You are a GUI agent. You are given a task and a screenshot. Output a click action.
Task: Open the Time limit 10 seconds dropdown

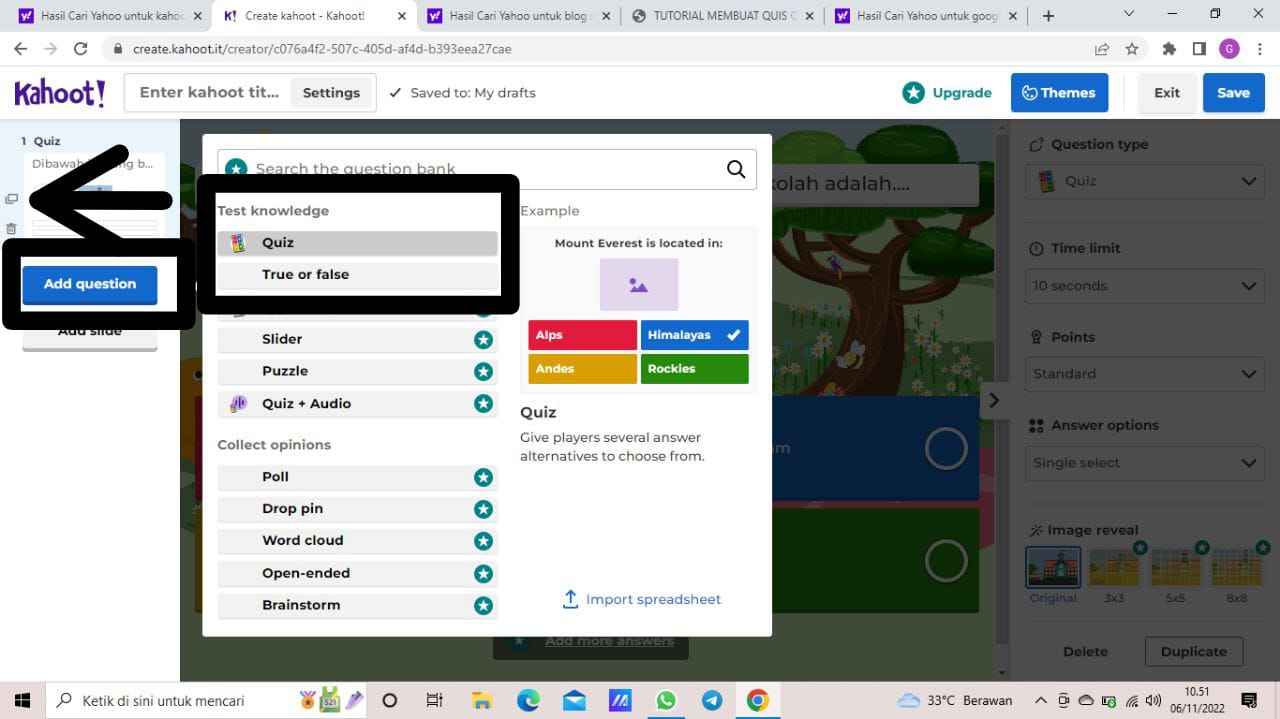[1144, 286]
